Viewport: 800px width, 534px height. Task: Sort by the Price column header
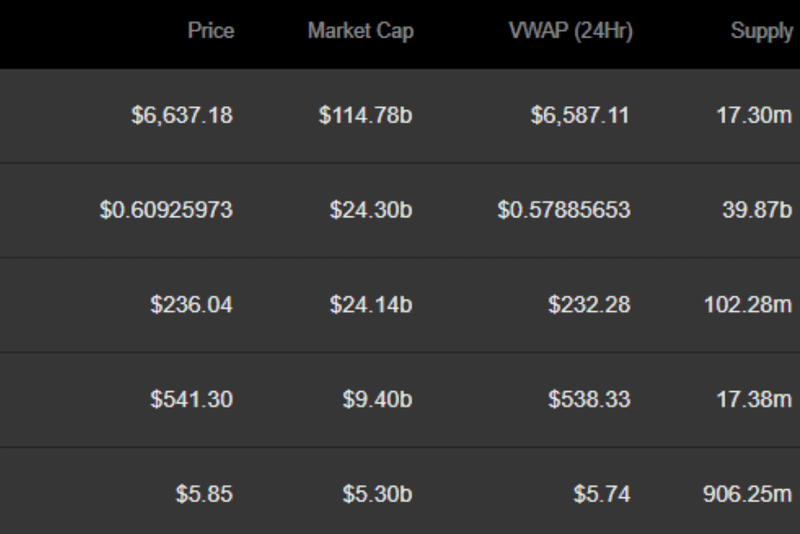pyautogui.click(x=210, y=31)
